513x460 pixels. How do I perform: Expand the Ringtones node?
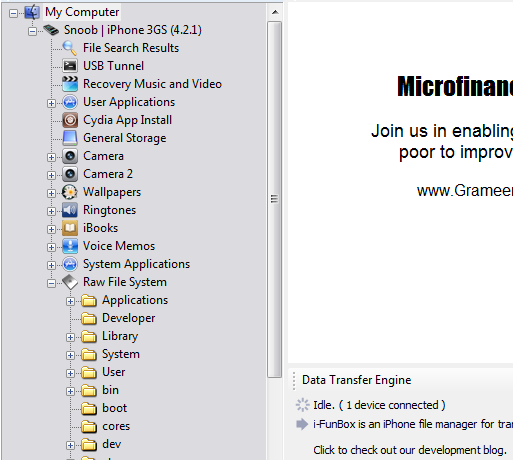tap(51, 211)
